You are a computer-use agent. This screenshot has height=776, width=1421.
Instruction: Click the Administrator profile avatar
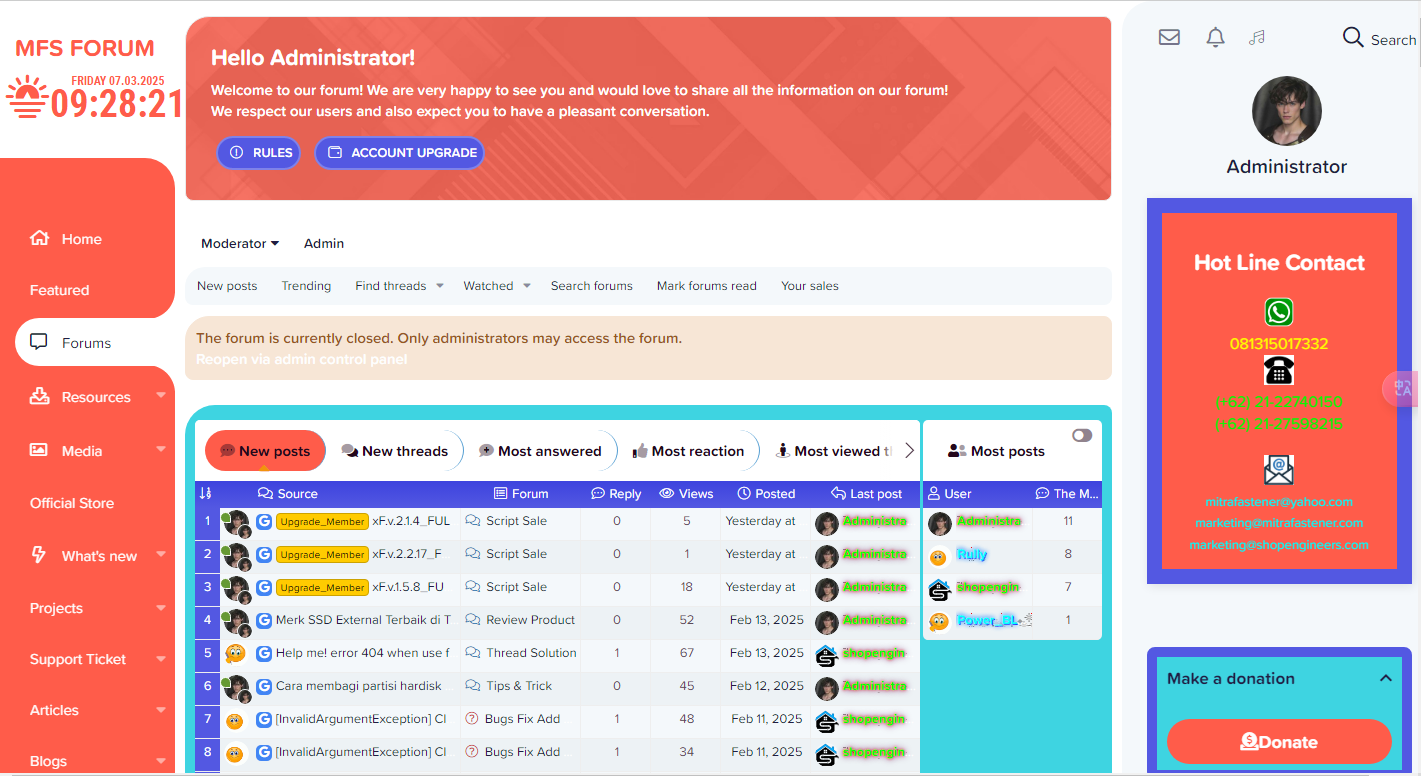(x=1287, y=111)
